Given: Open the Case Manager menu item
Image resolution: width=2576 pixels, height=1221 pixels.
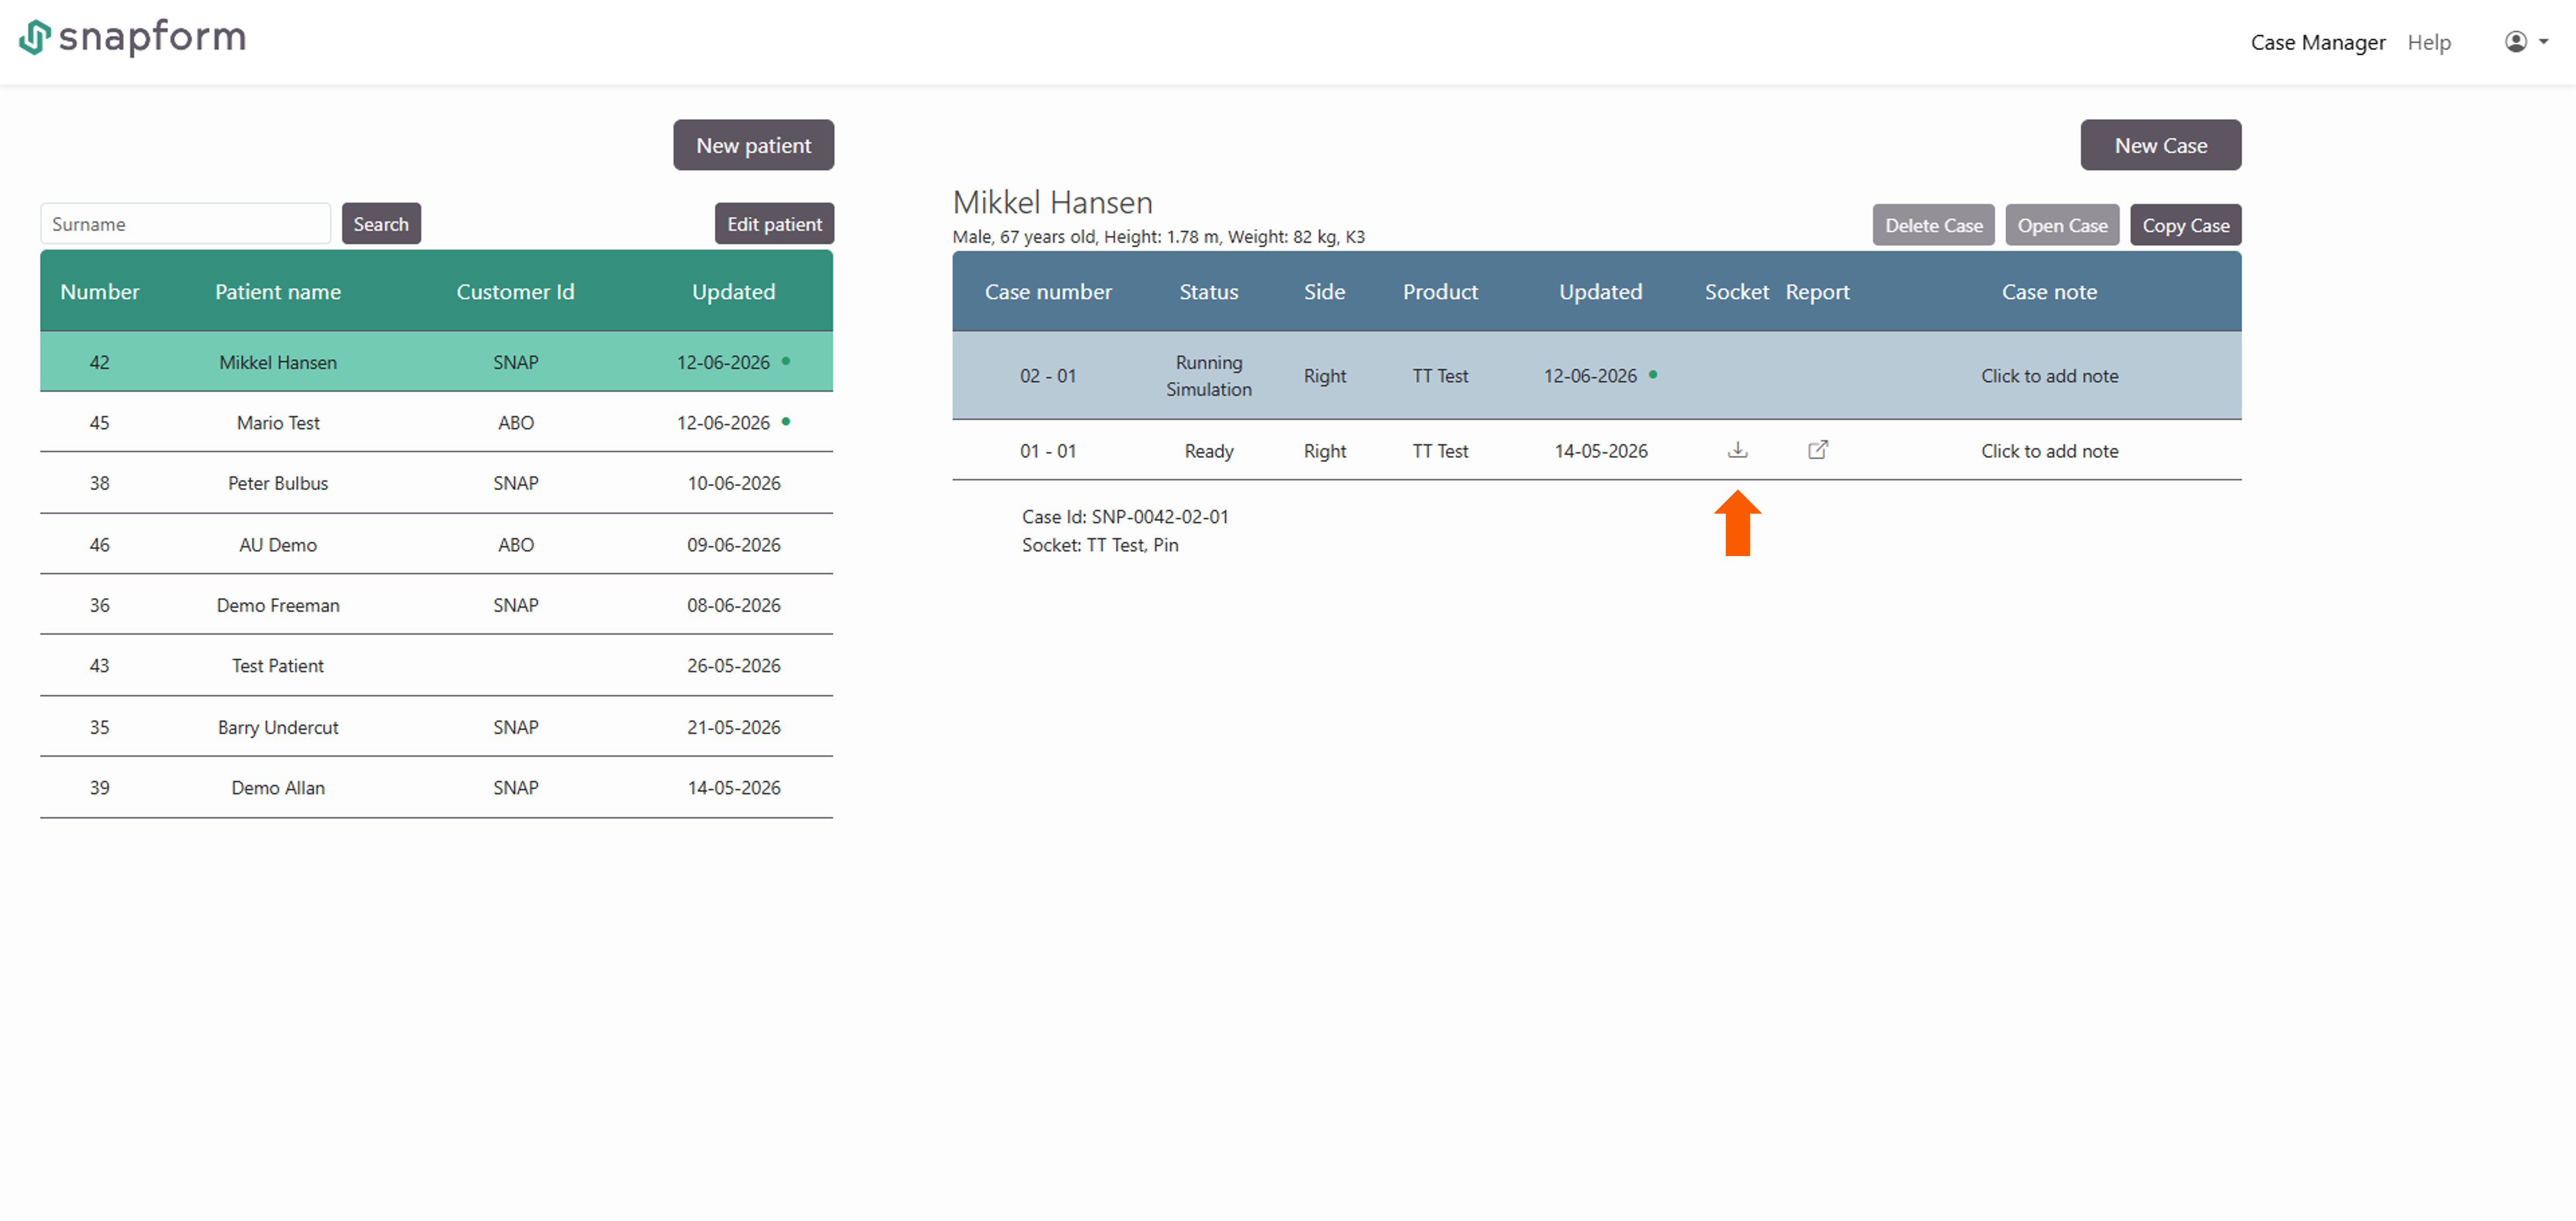Looking at the screenshot, I should pos(2317,42).
